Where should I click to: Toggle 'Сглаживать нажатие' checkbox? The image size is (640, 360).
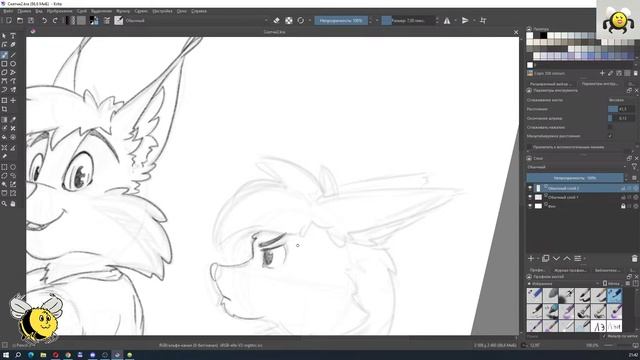[610, 127]
